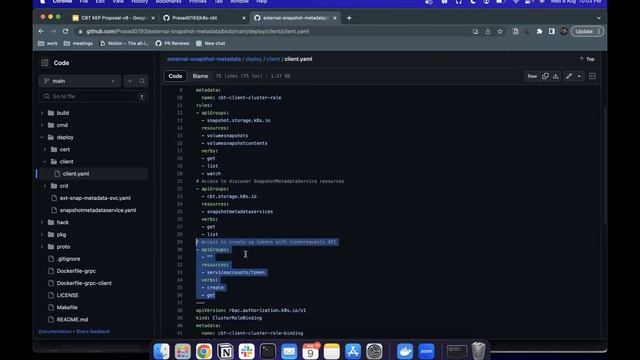The image size is (640, 360).
Task: Open snapshotmetadataservice.yaml in file tree
Action: [x=98, y=210]
